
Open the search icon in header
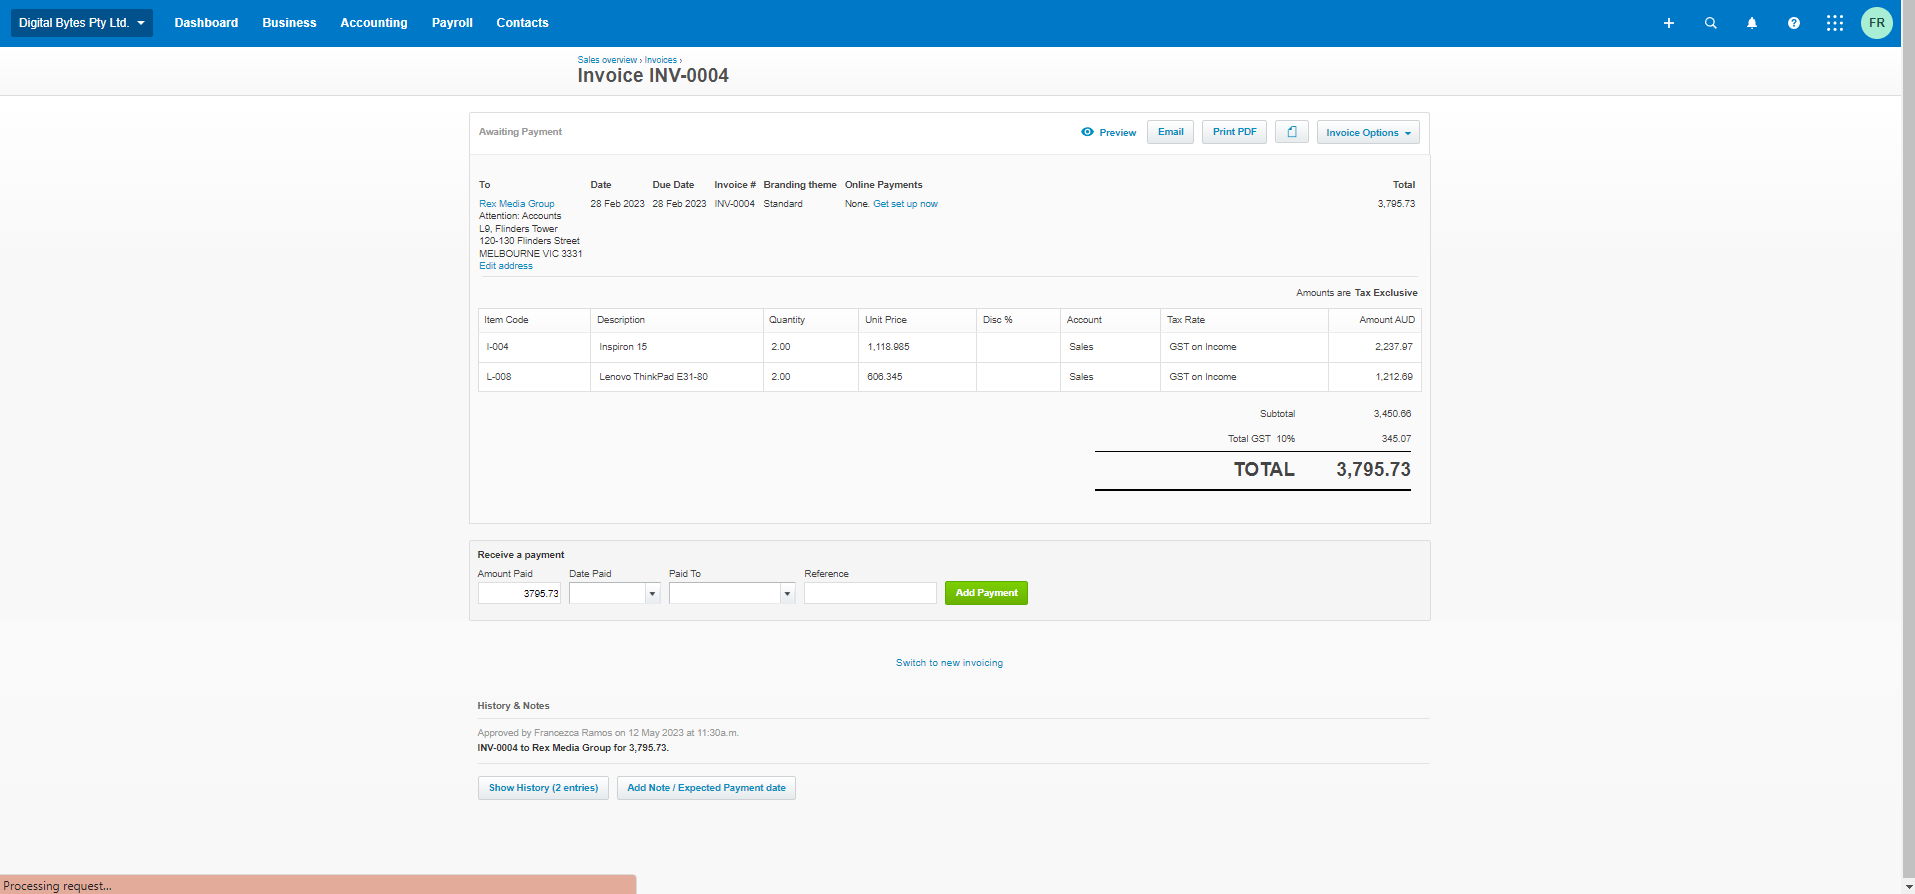pyautogui.click(x=1711, y=23)
